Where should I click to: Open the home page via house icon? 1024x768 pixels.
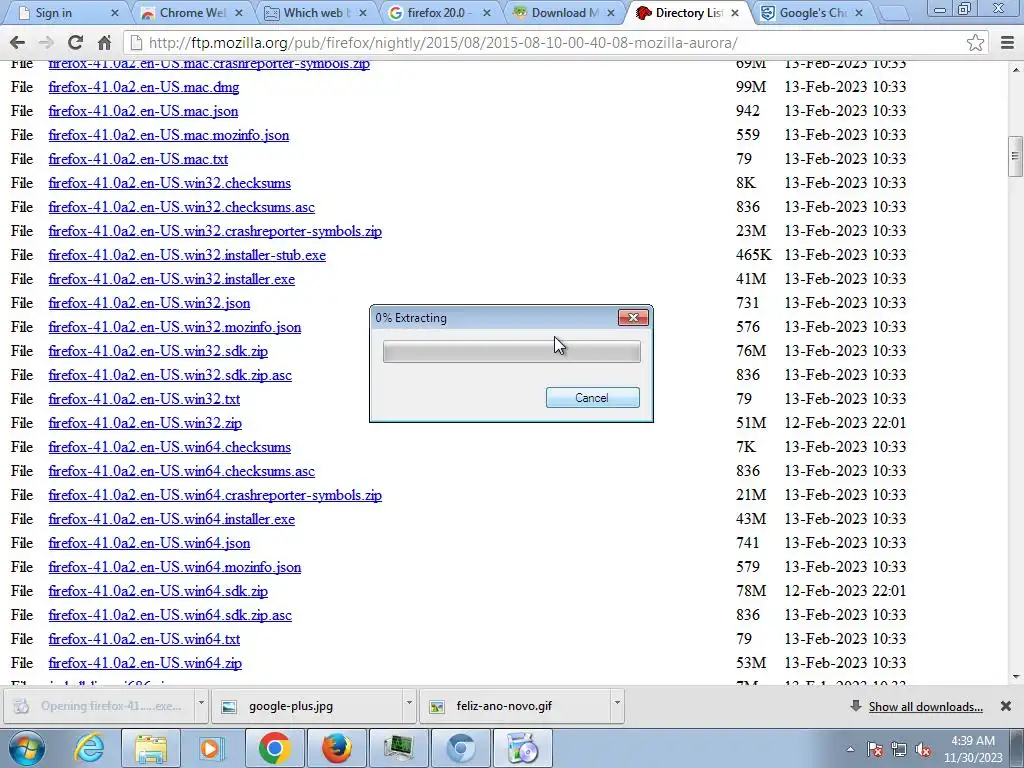tap(104, 43)
